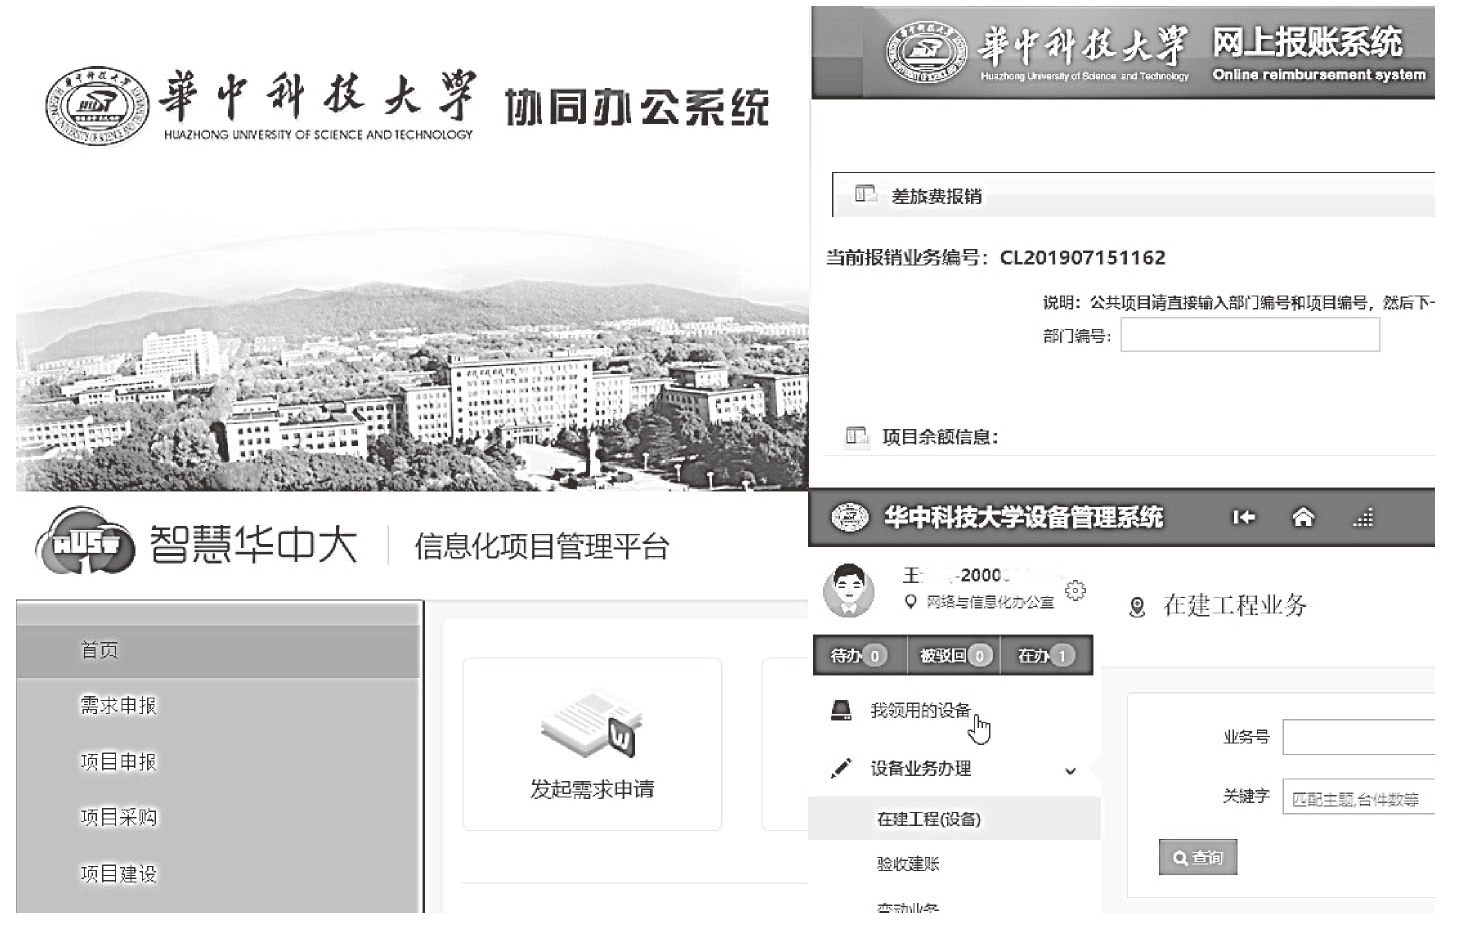Click into the 部门编号 input field
1483x934 pixels.
(1250, 335)
